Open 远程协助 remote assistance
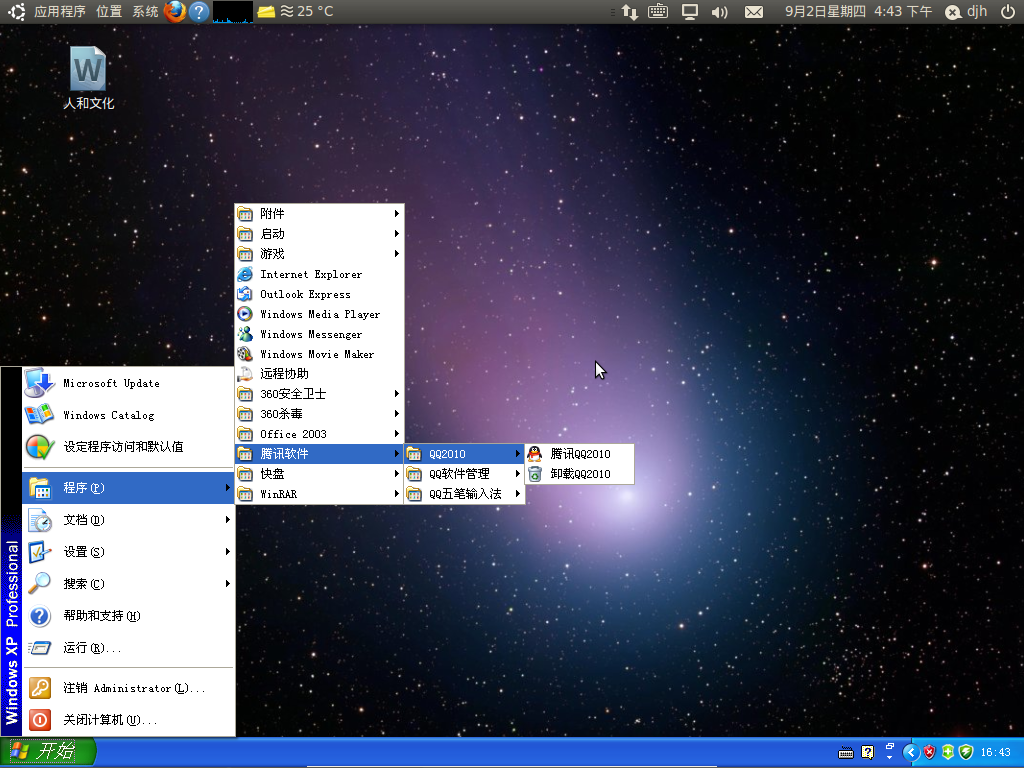 (319, 374)
